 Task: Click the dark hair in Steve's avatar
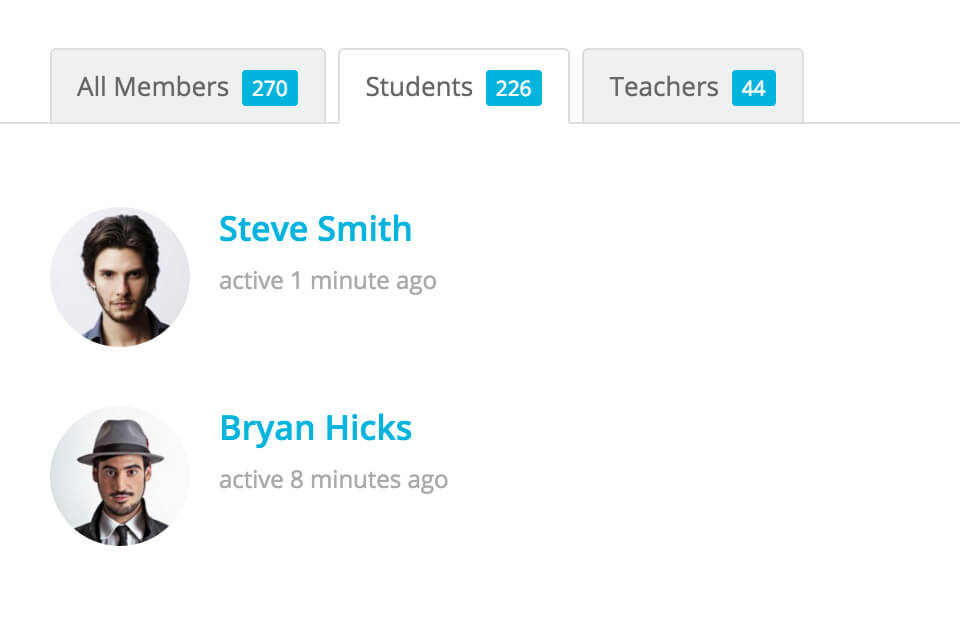tap(119, 236)
